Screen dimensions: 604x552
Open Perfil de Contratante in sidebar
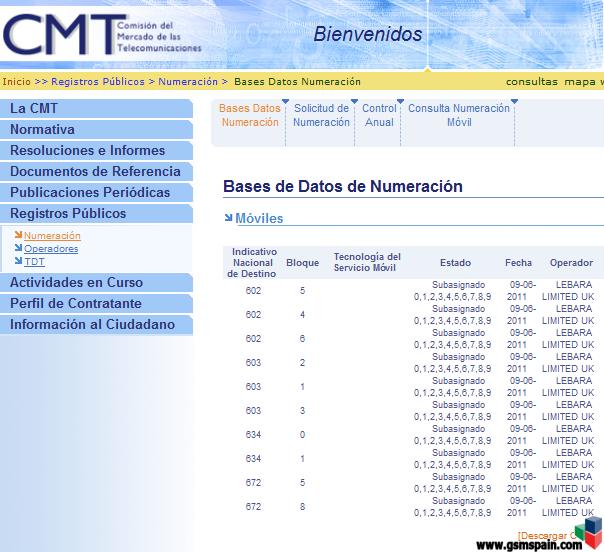96,303
